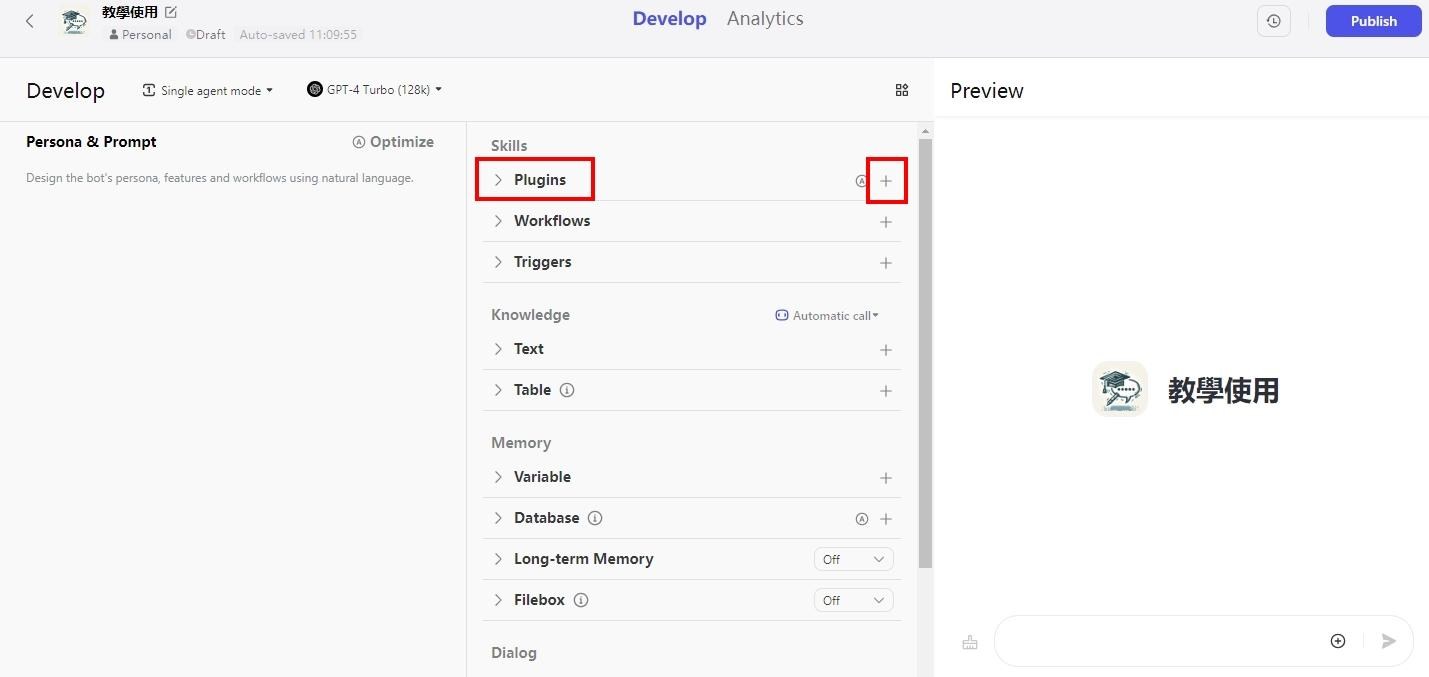Click the preview chat input field
Screen dimensions: 1429x677
point(1160,641)
